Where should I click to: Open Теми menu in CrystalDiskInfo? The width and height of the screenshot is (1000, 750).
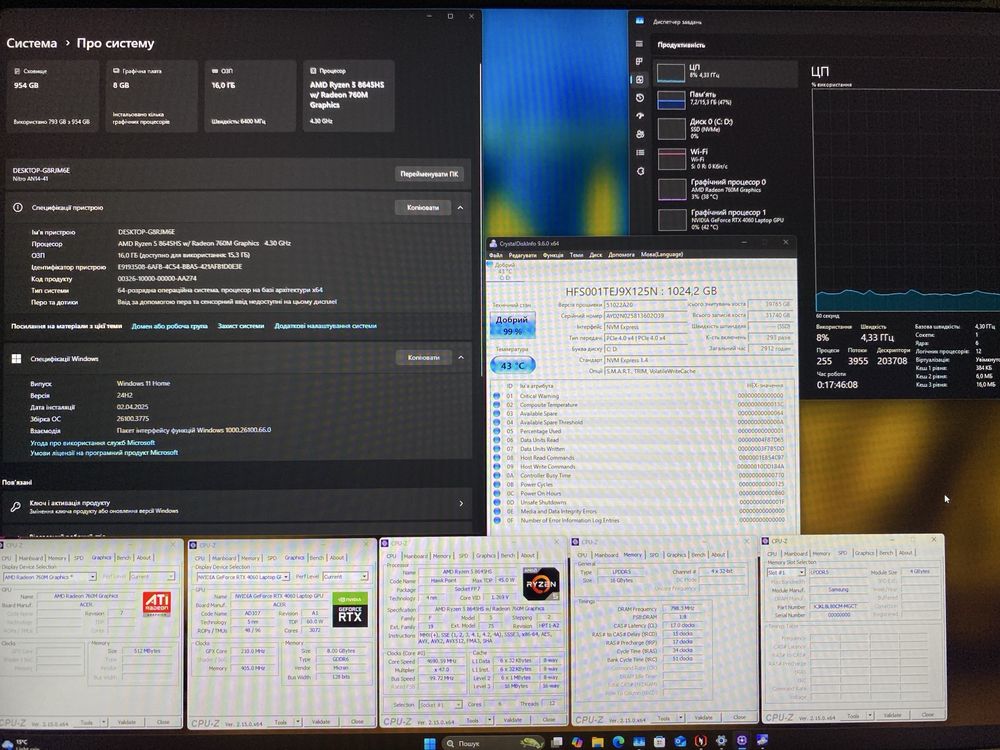click(577, 255)
